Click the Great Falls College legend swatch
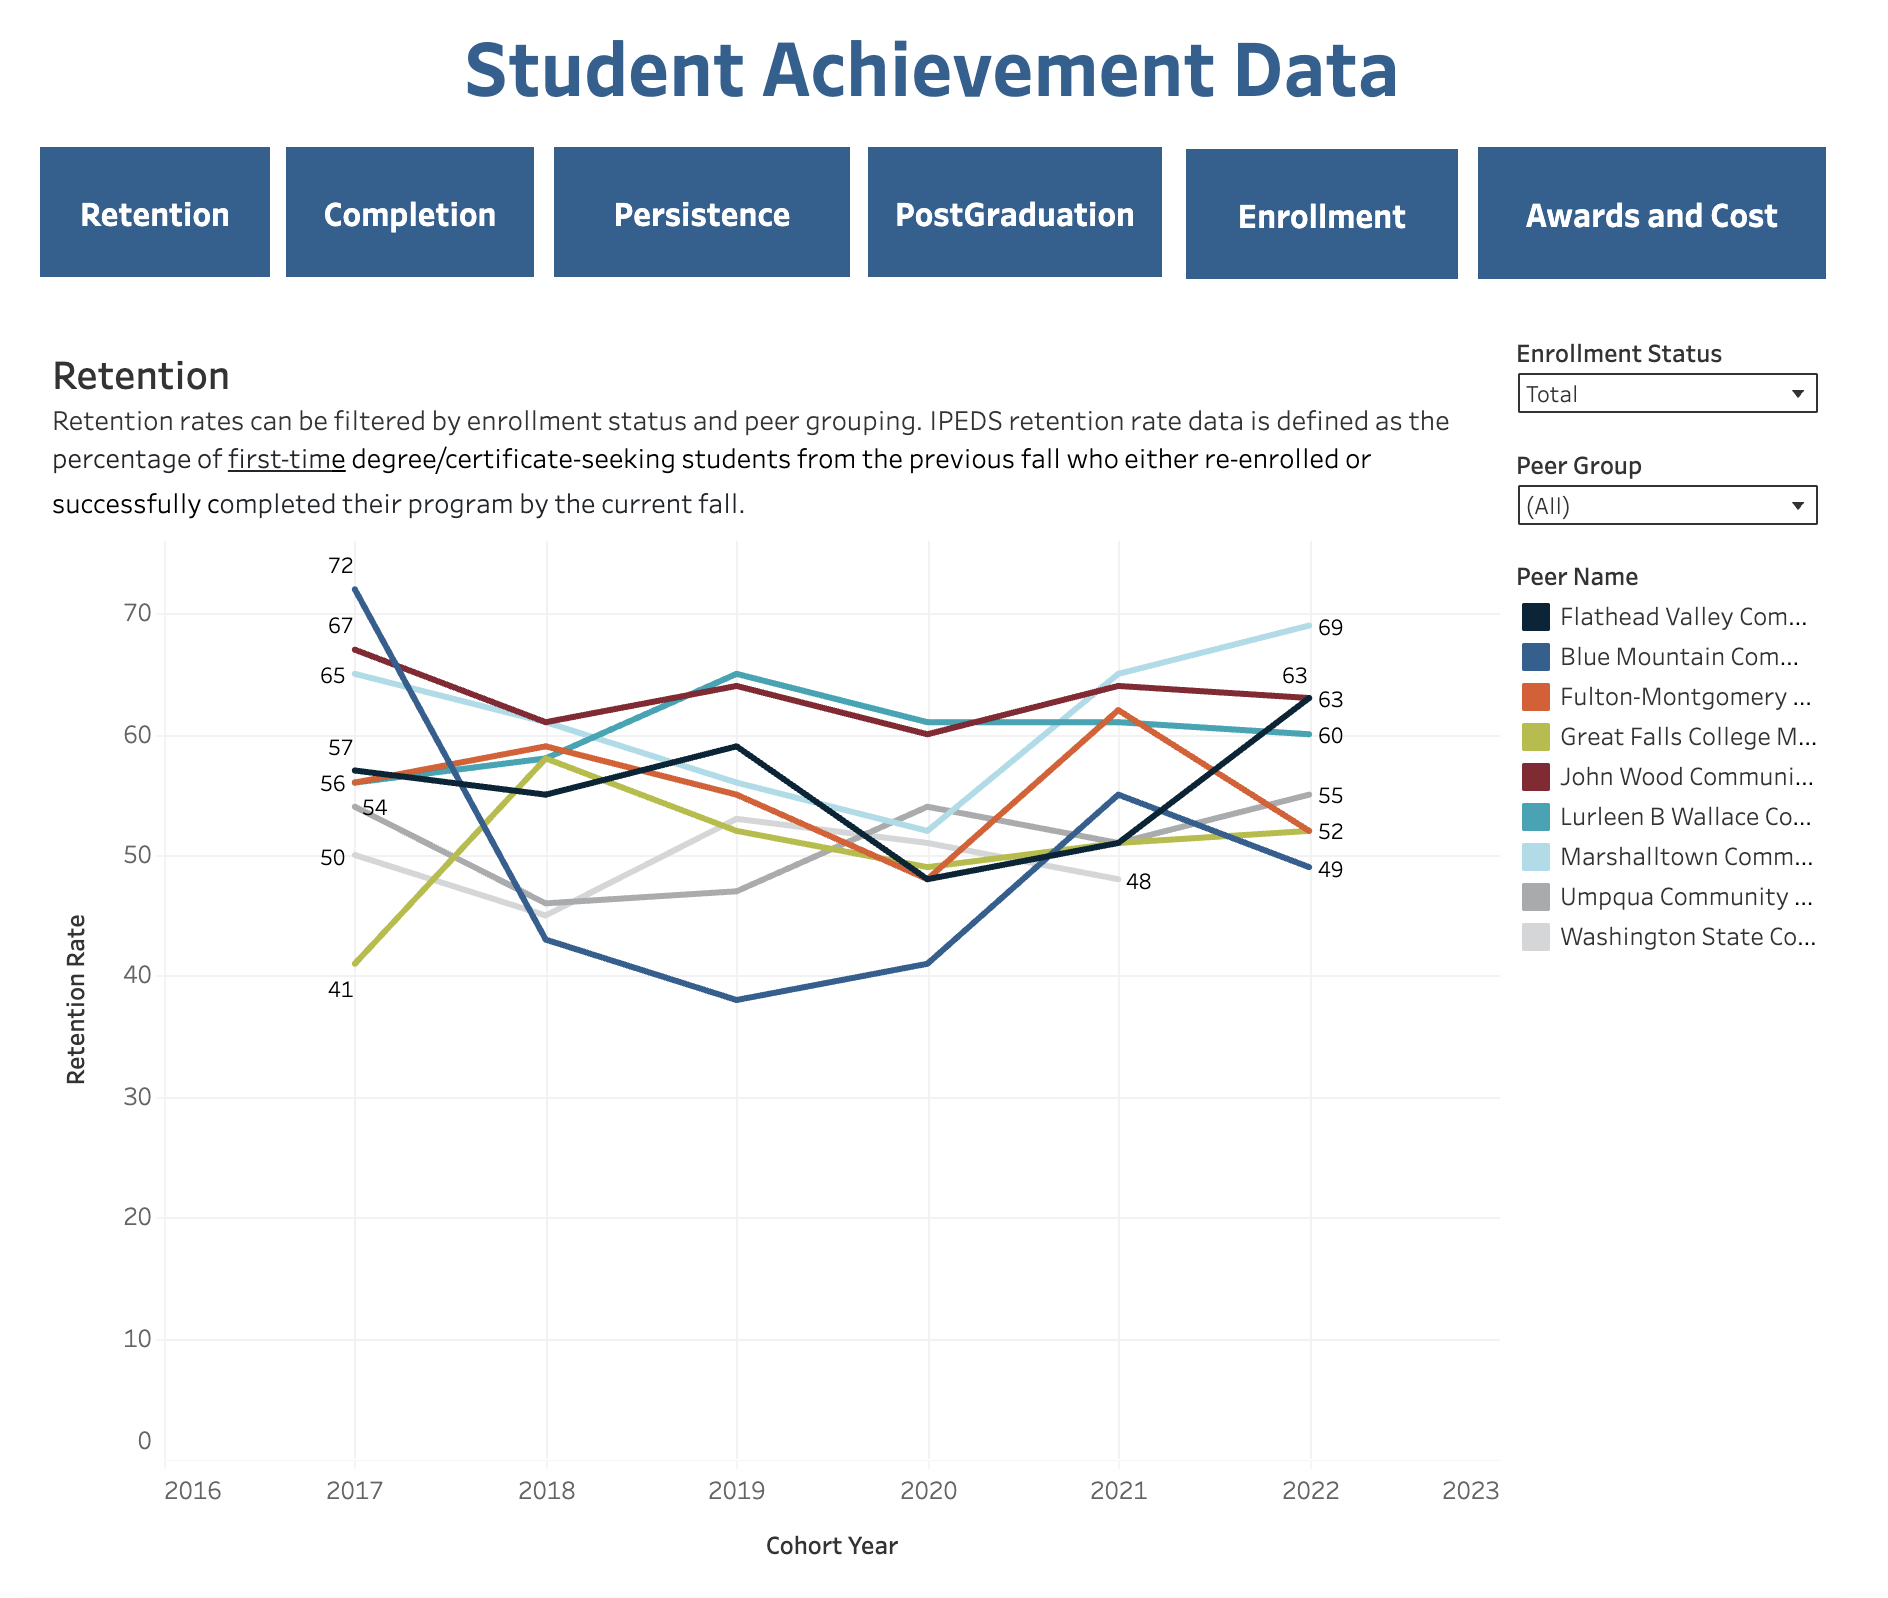 coord(1537,736)
